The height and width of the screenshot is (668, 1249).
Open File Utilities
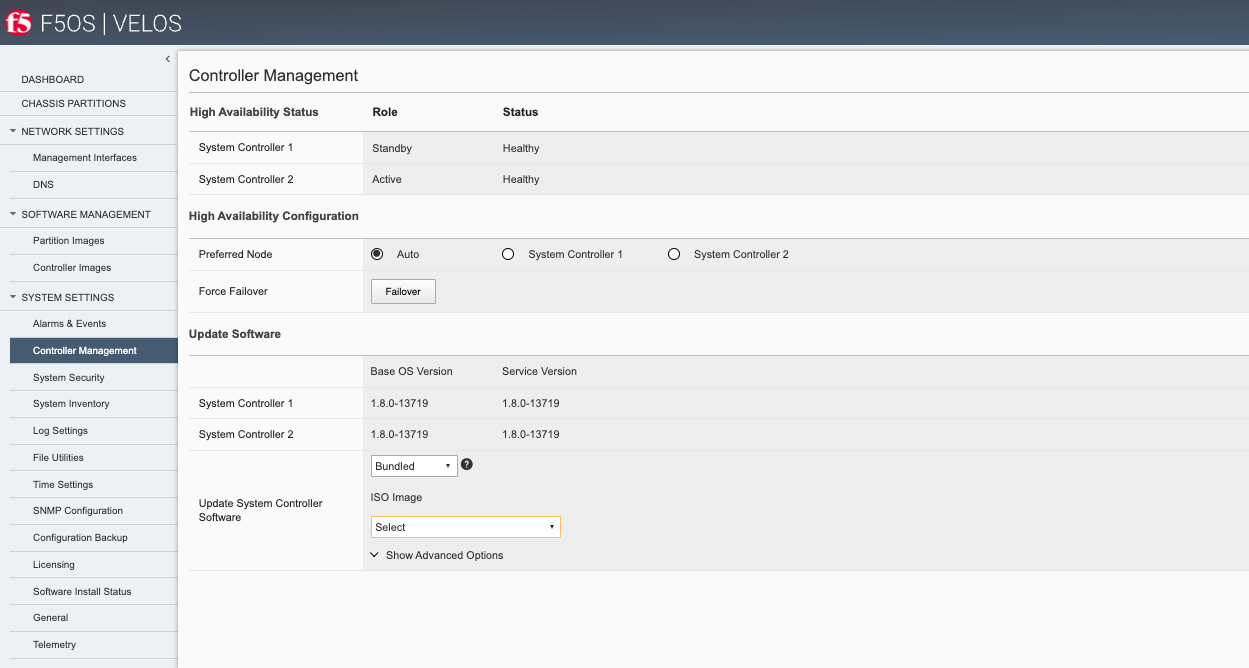click(58, 457)
